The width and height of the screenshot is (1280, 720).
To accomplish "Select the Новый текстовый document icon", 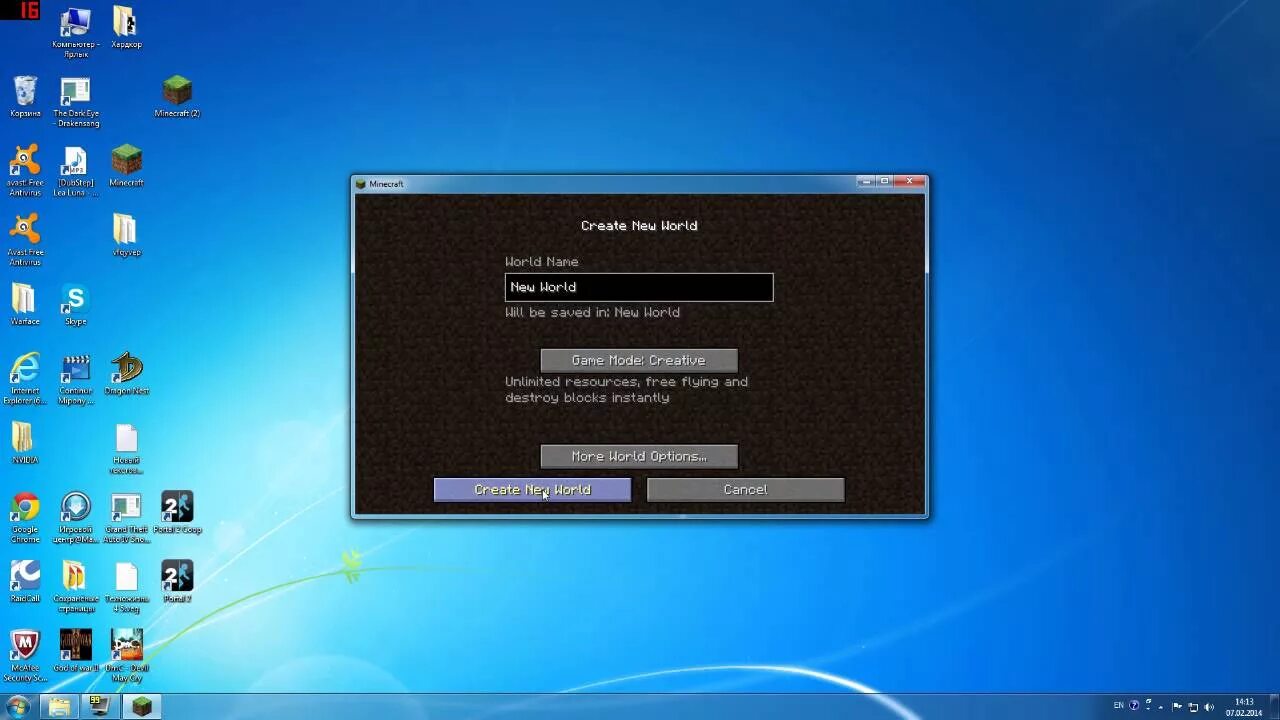I will pos(126,448).
